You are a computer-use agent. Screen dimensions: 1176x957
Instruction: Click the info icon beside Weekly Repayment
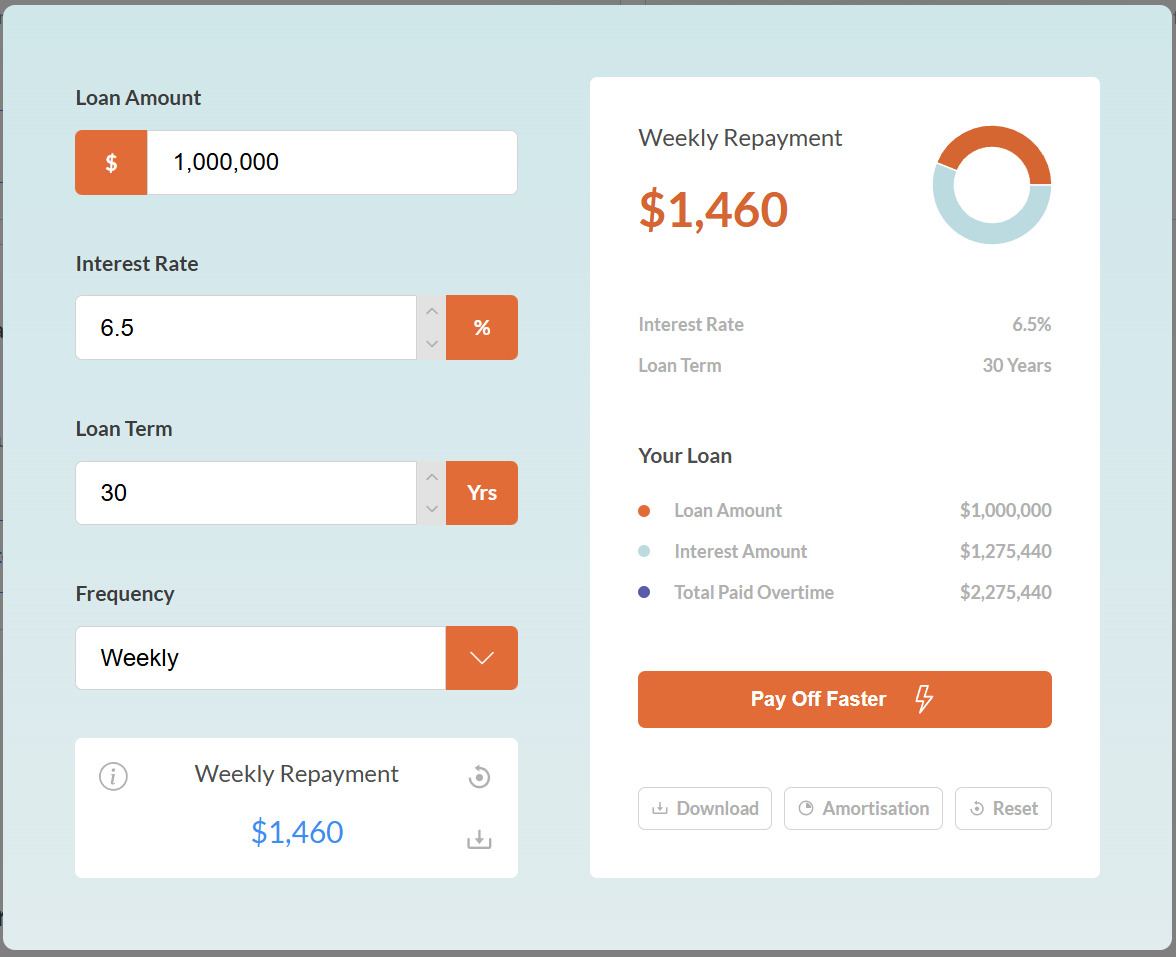(x=113, y=776)
